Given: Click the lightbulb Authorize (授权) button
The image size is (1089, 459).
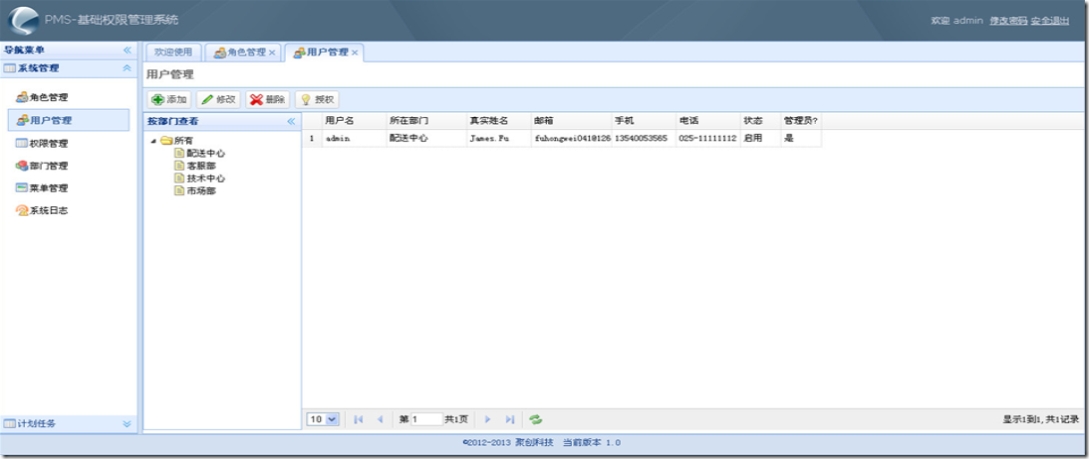Looking at the screenshot, I should coord(317,99).
